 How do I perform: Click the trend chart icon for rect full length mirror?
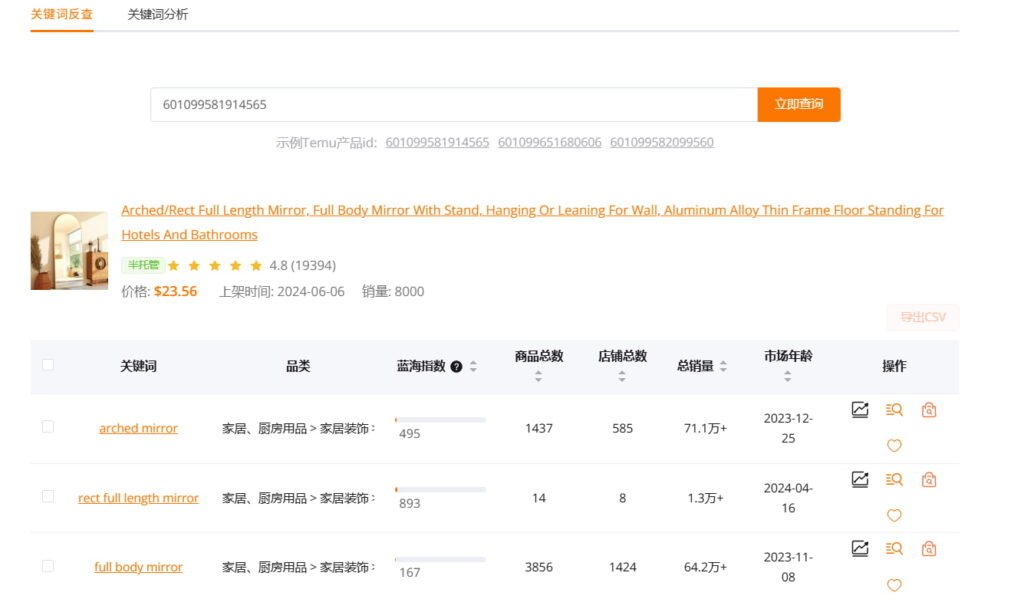860,479
